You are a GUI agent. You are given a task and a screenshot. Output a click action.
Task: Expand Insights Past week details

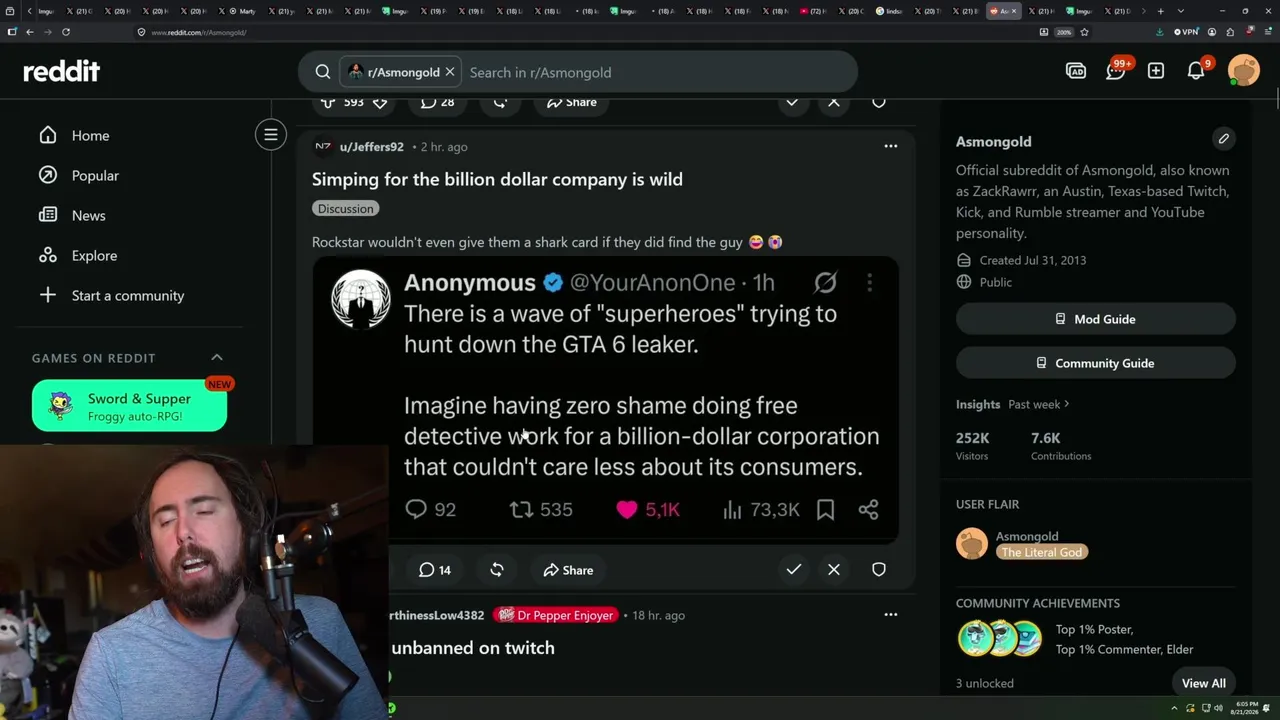point(1038,404)
